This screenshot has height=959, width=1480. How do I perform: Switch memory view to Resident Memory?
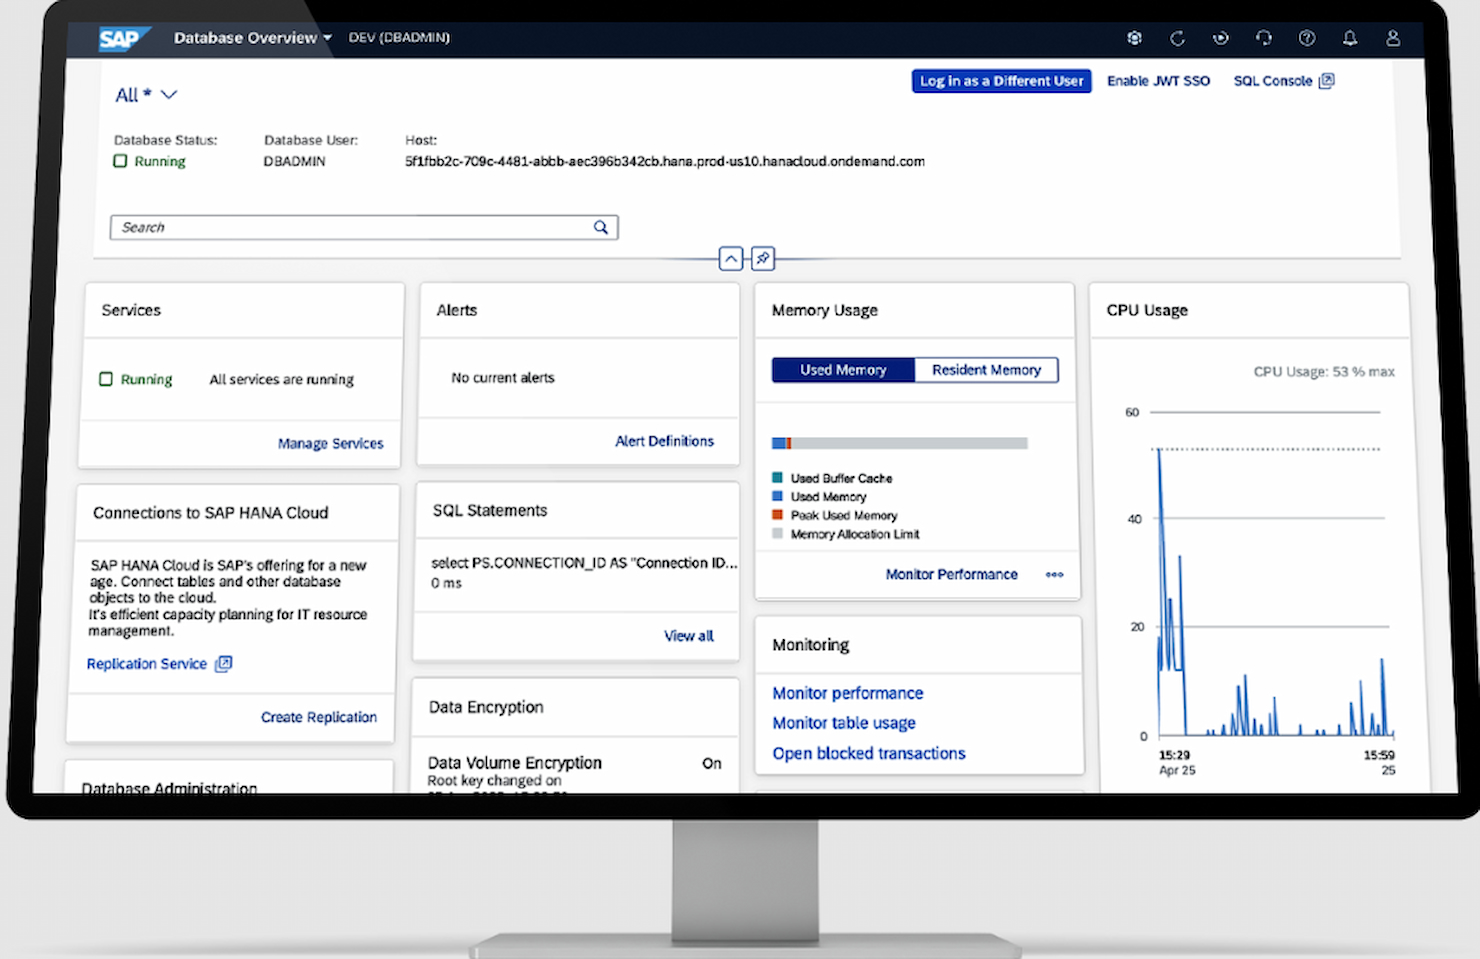[x=986, y=369]
